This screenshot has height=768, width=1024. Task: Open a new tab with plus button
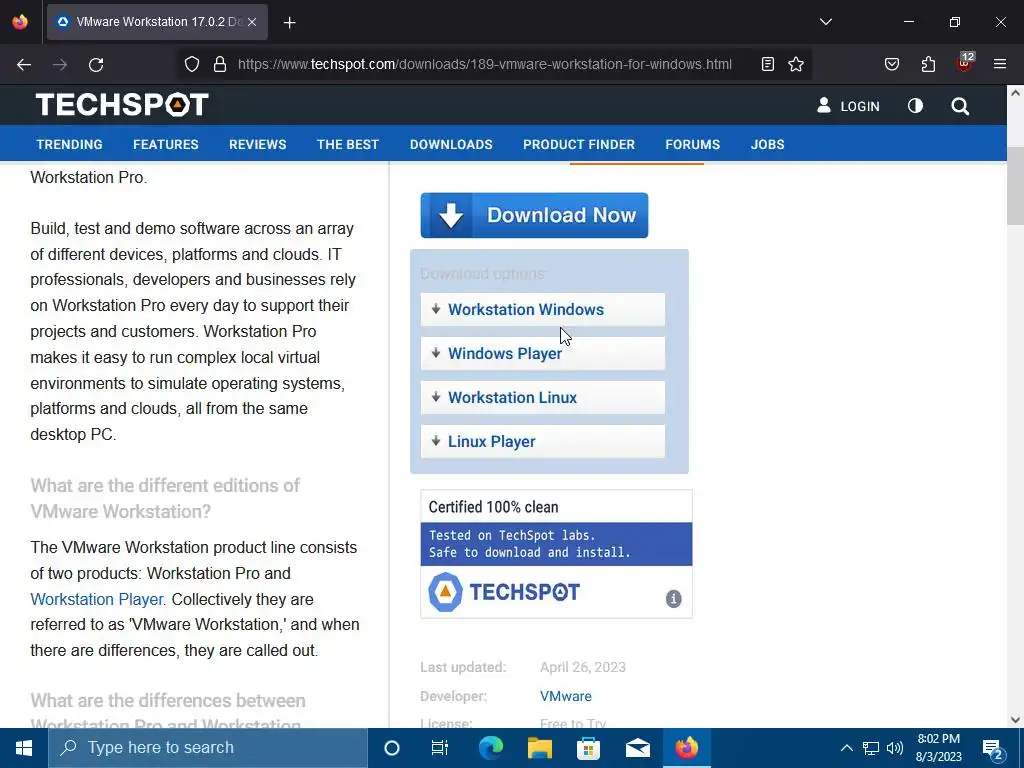pyautogui.click(x=290, y=22)
